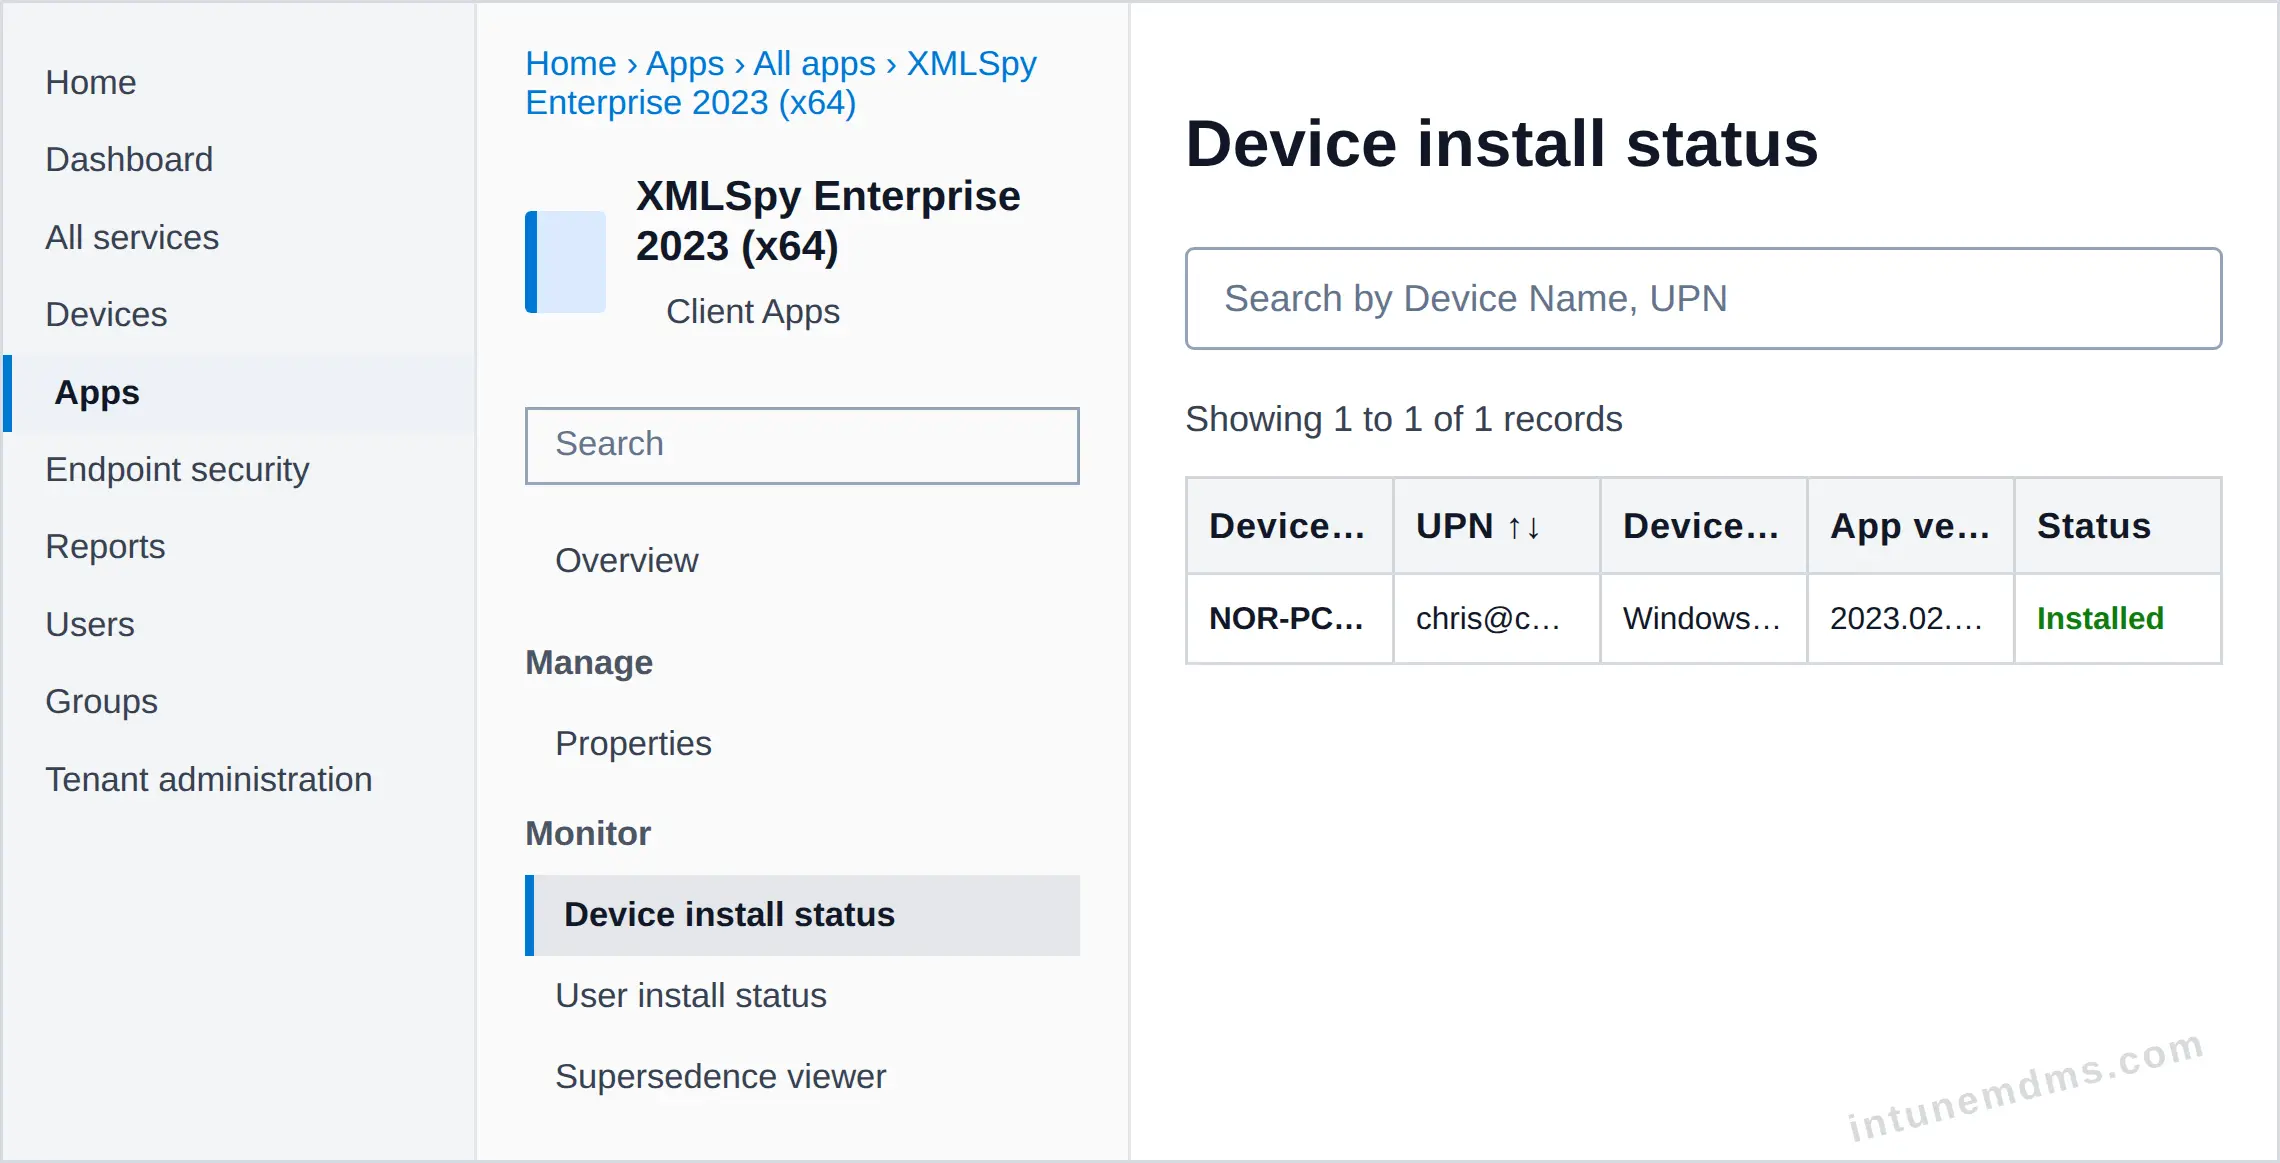2280x1163 pixels.
Task: Focus the app menu Search field
Action: (x=802, y=445)
